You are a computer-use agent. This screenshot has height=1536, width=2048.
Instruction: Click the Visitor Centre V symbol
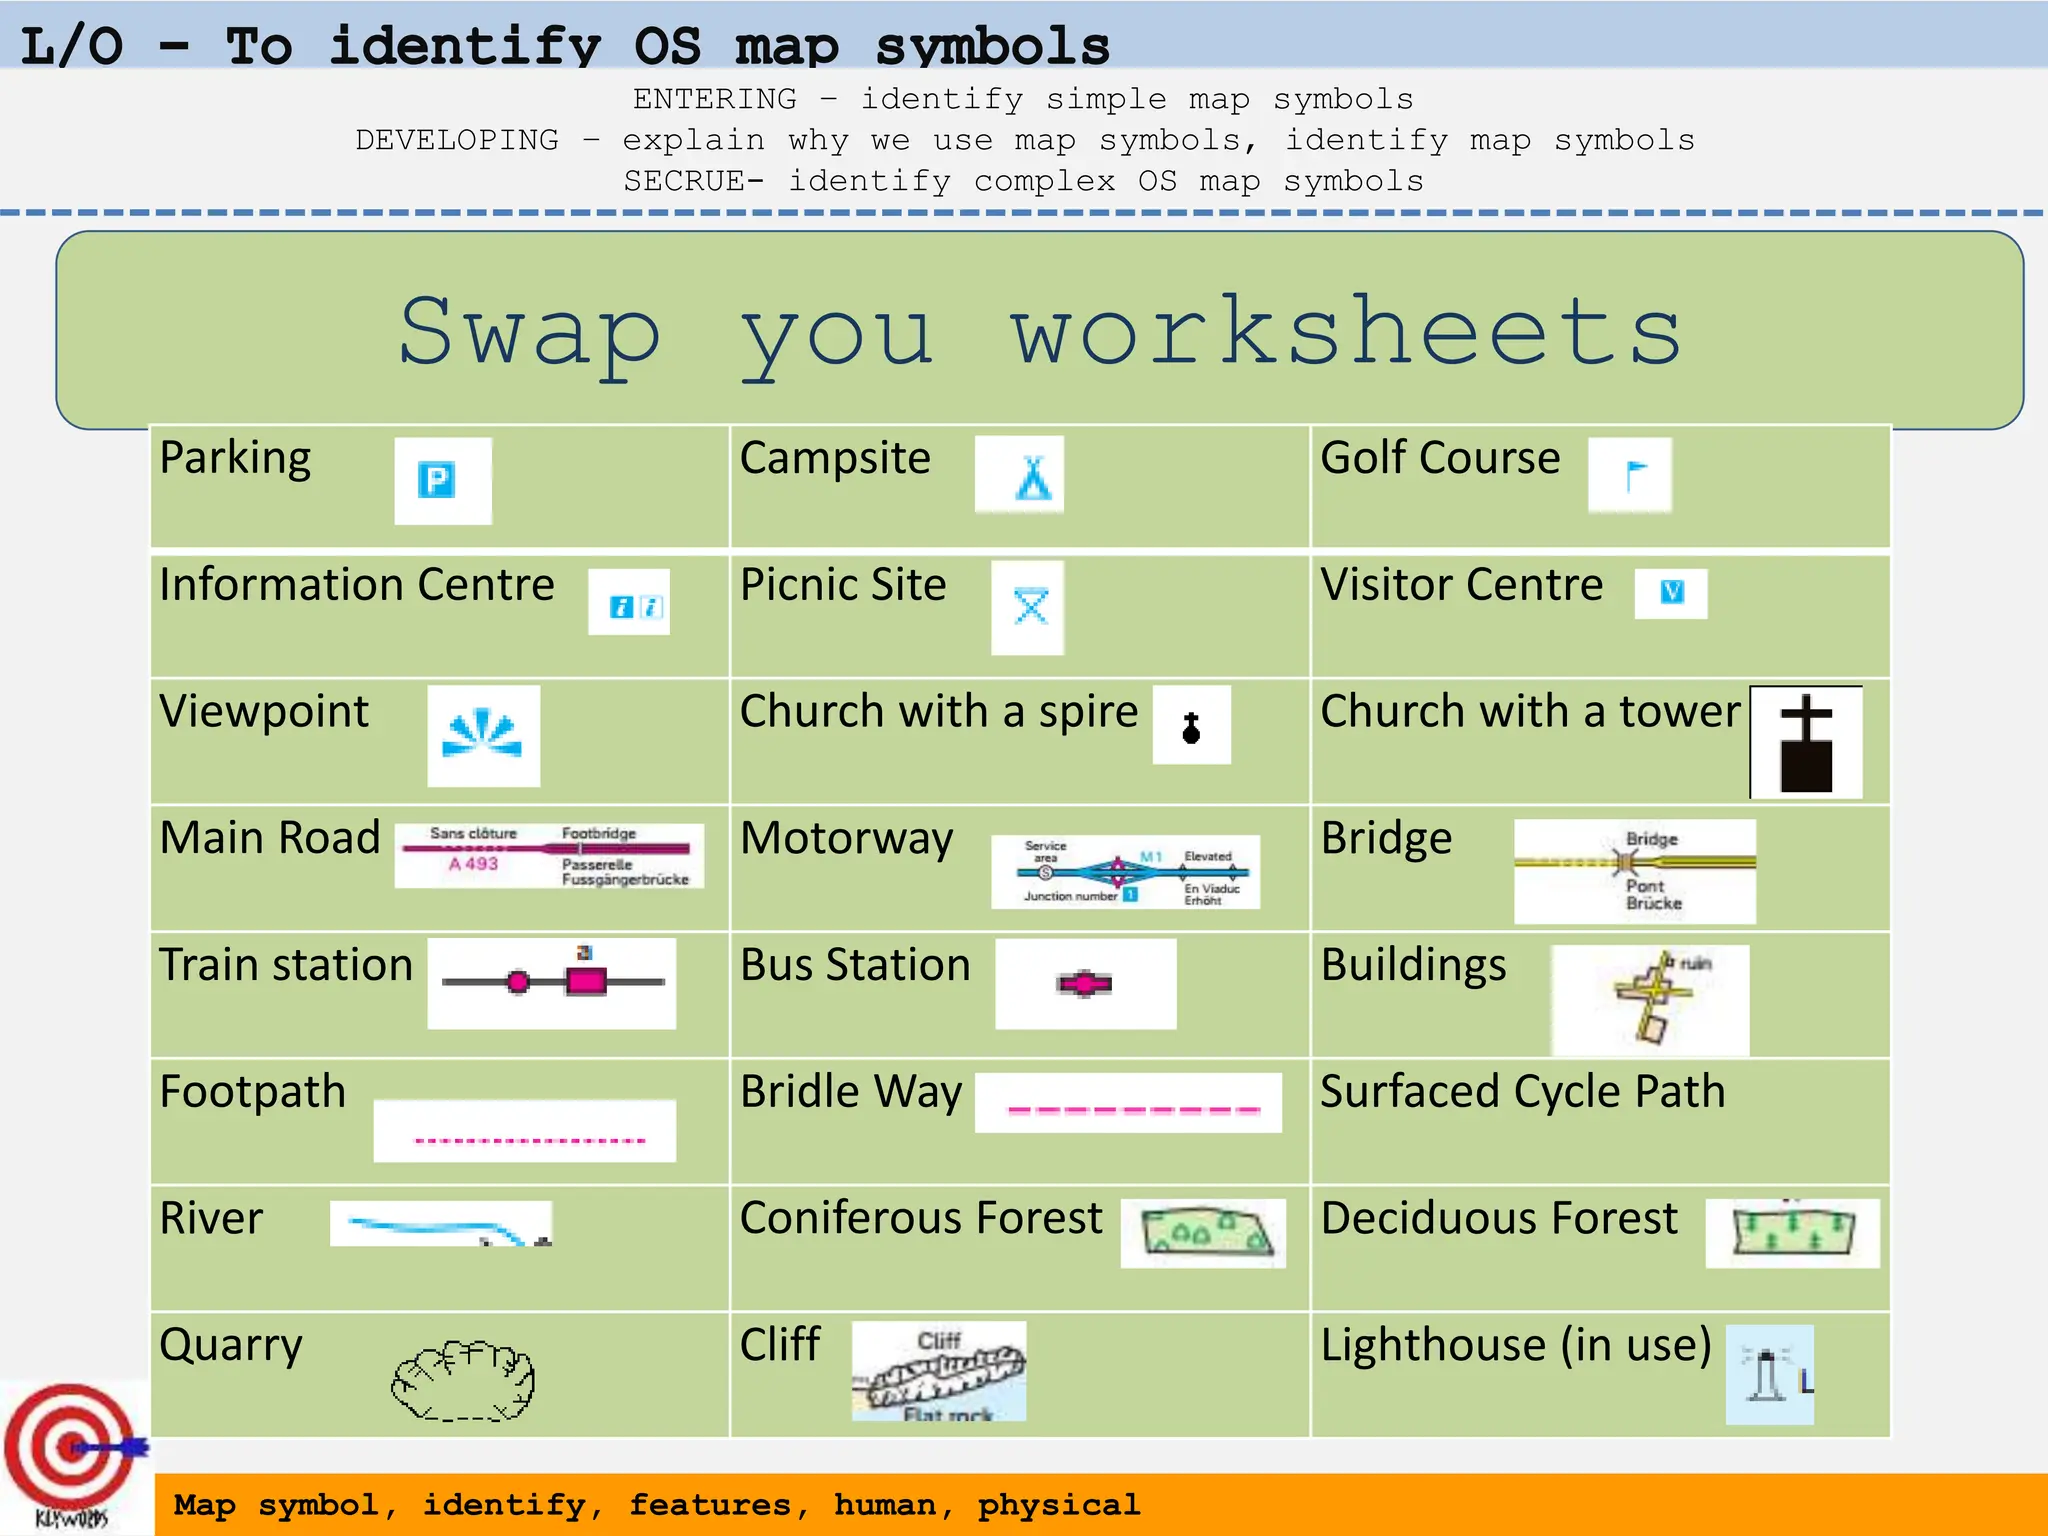tap(1671, 593)
